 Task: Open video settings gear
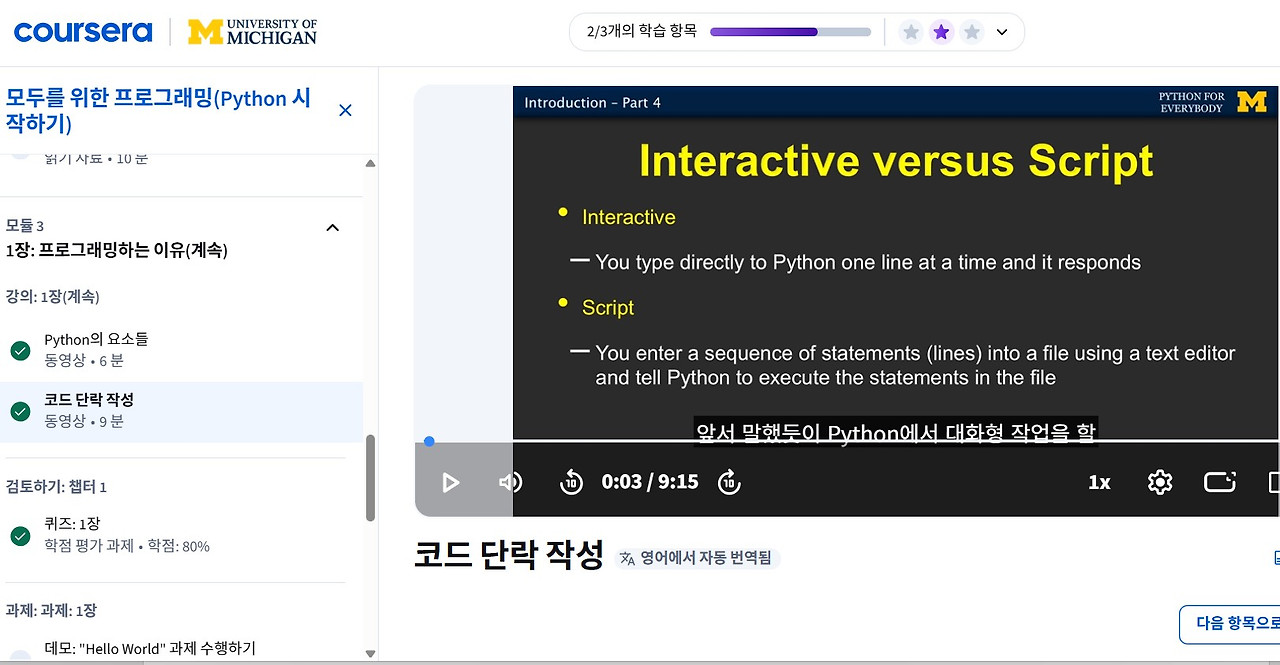coord(1159,483)
